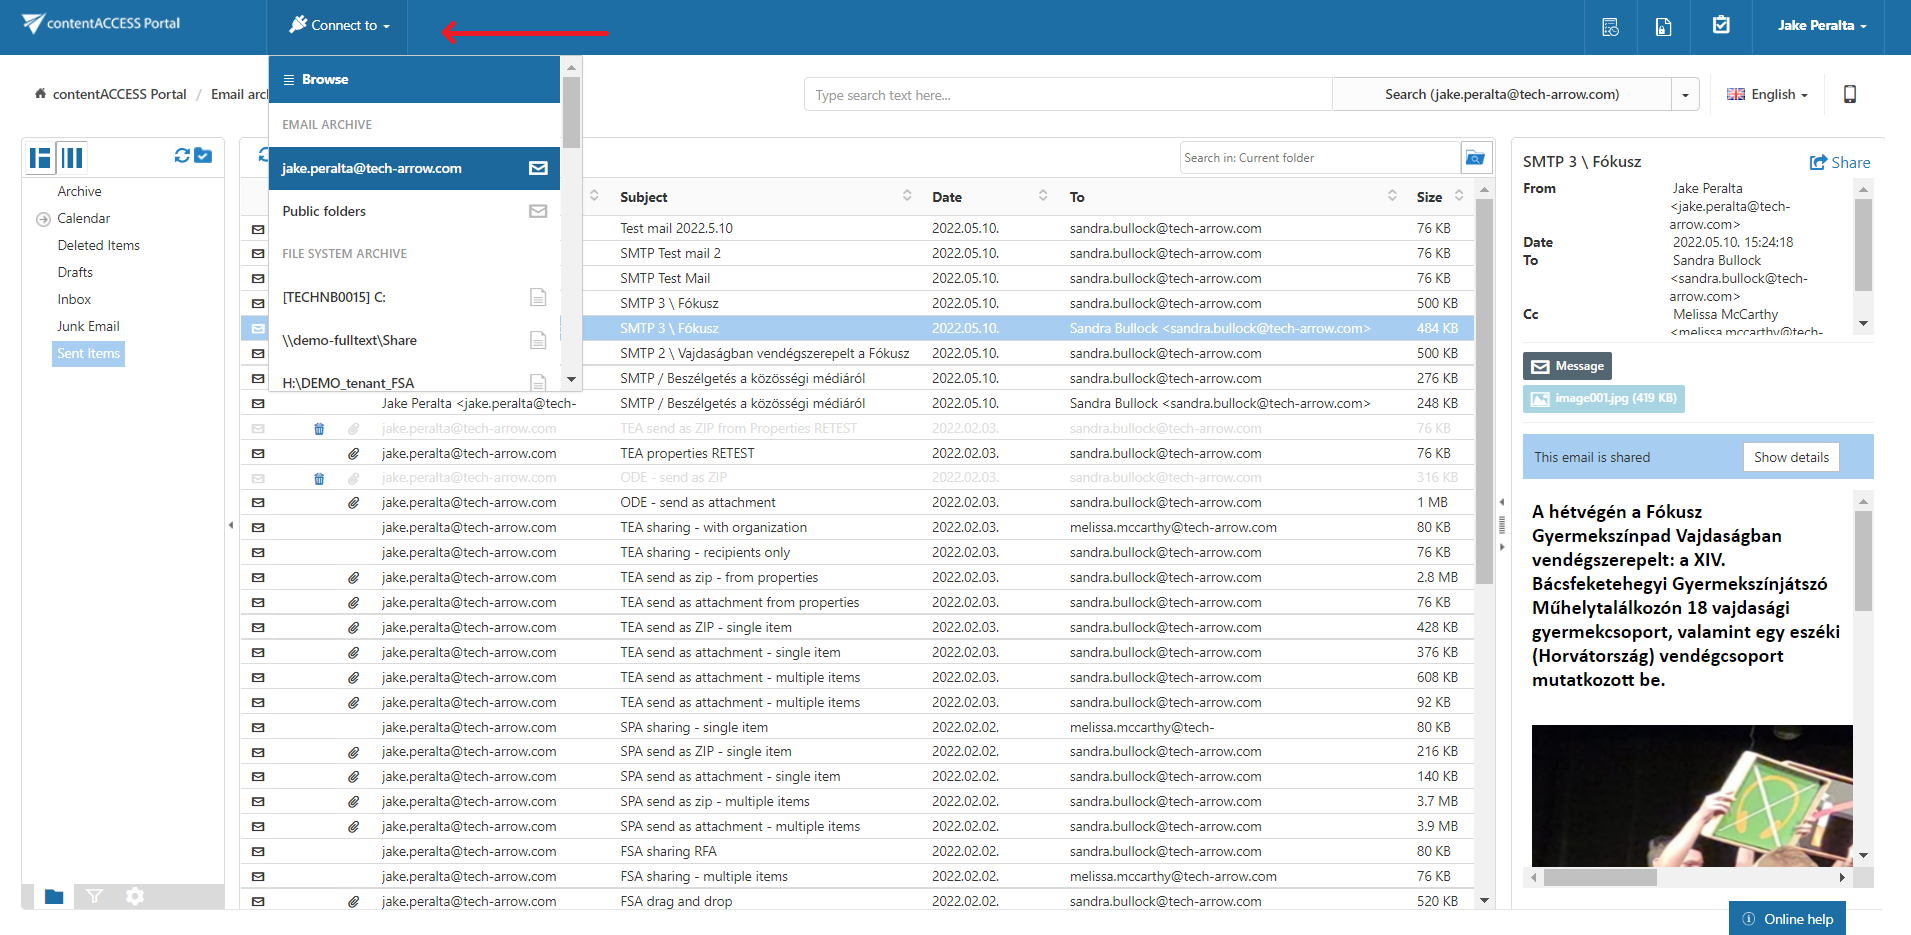Image resolution: width=1911 pixels, height=935 pixels.
Task: Refresh the folder tree
Action: coord(182,156)
